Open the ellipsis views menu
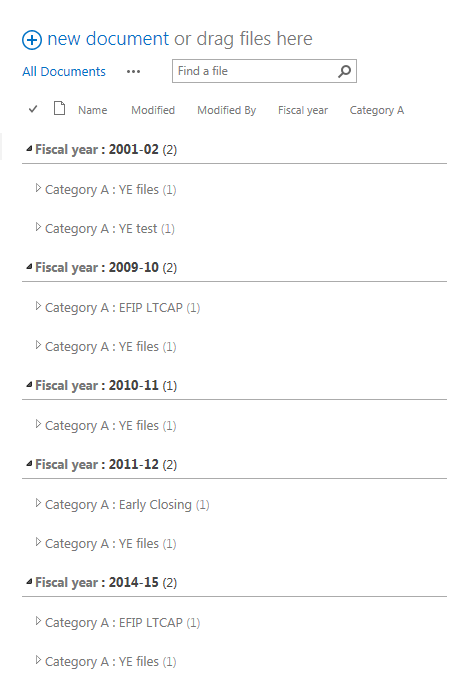Screen dimensions: 468x699 133,71
